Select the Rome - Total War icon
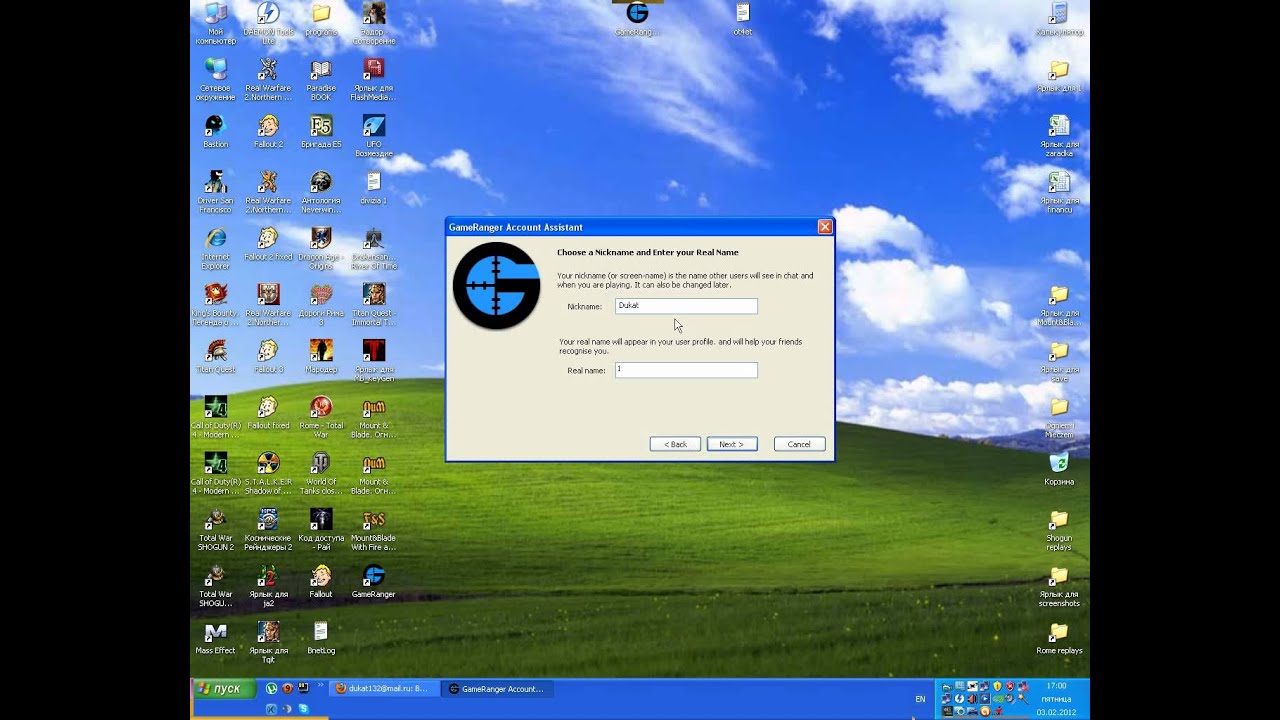The height and width of the screenshot is (720, 1280). coord(321,417)
